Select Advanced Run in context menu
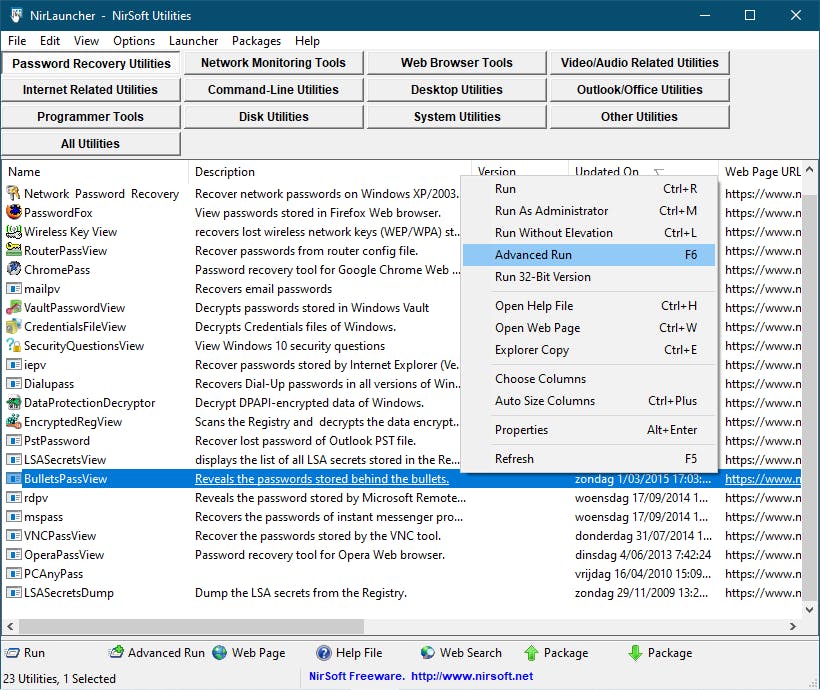 (589, 255)
